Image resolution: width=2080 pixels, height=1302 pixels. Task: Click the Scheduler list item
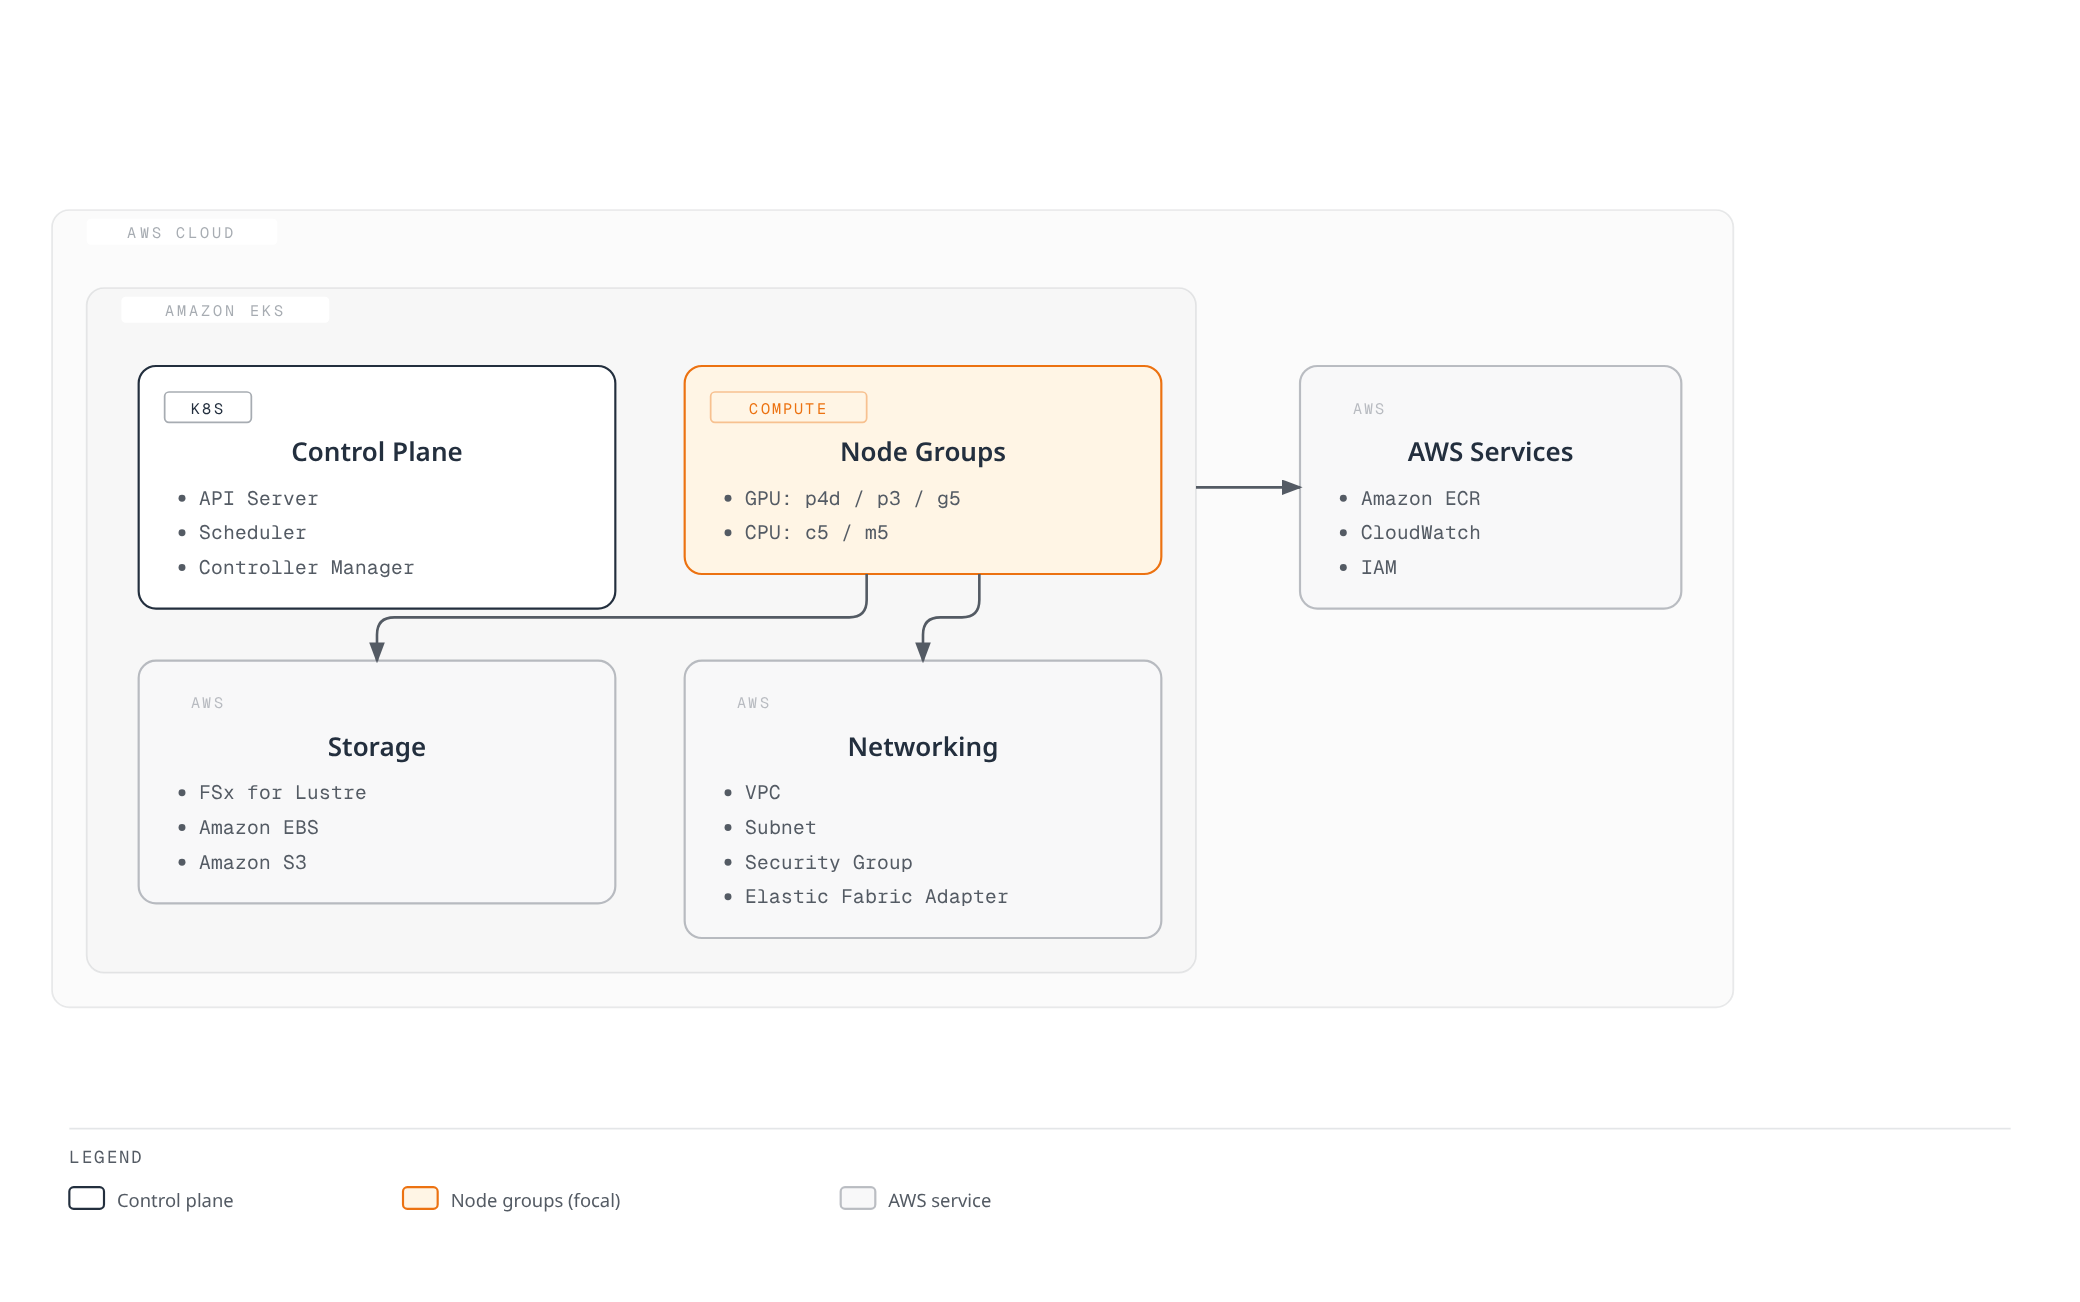[252, 533]
